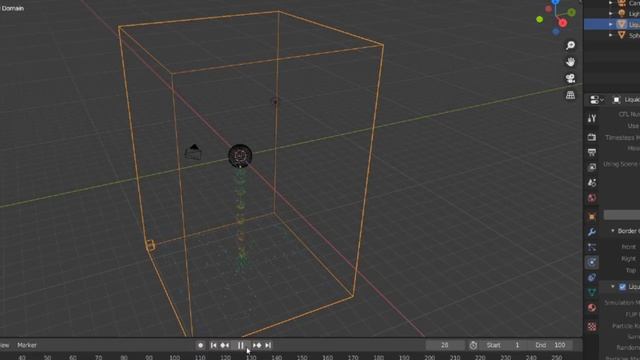Open the World properties tab

(592, 198)
